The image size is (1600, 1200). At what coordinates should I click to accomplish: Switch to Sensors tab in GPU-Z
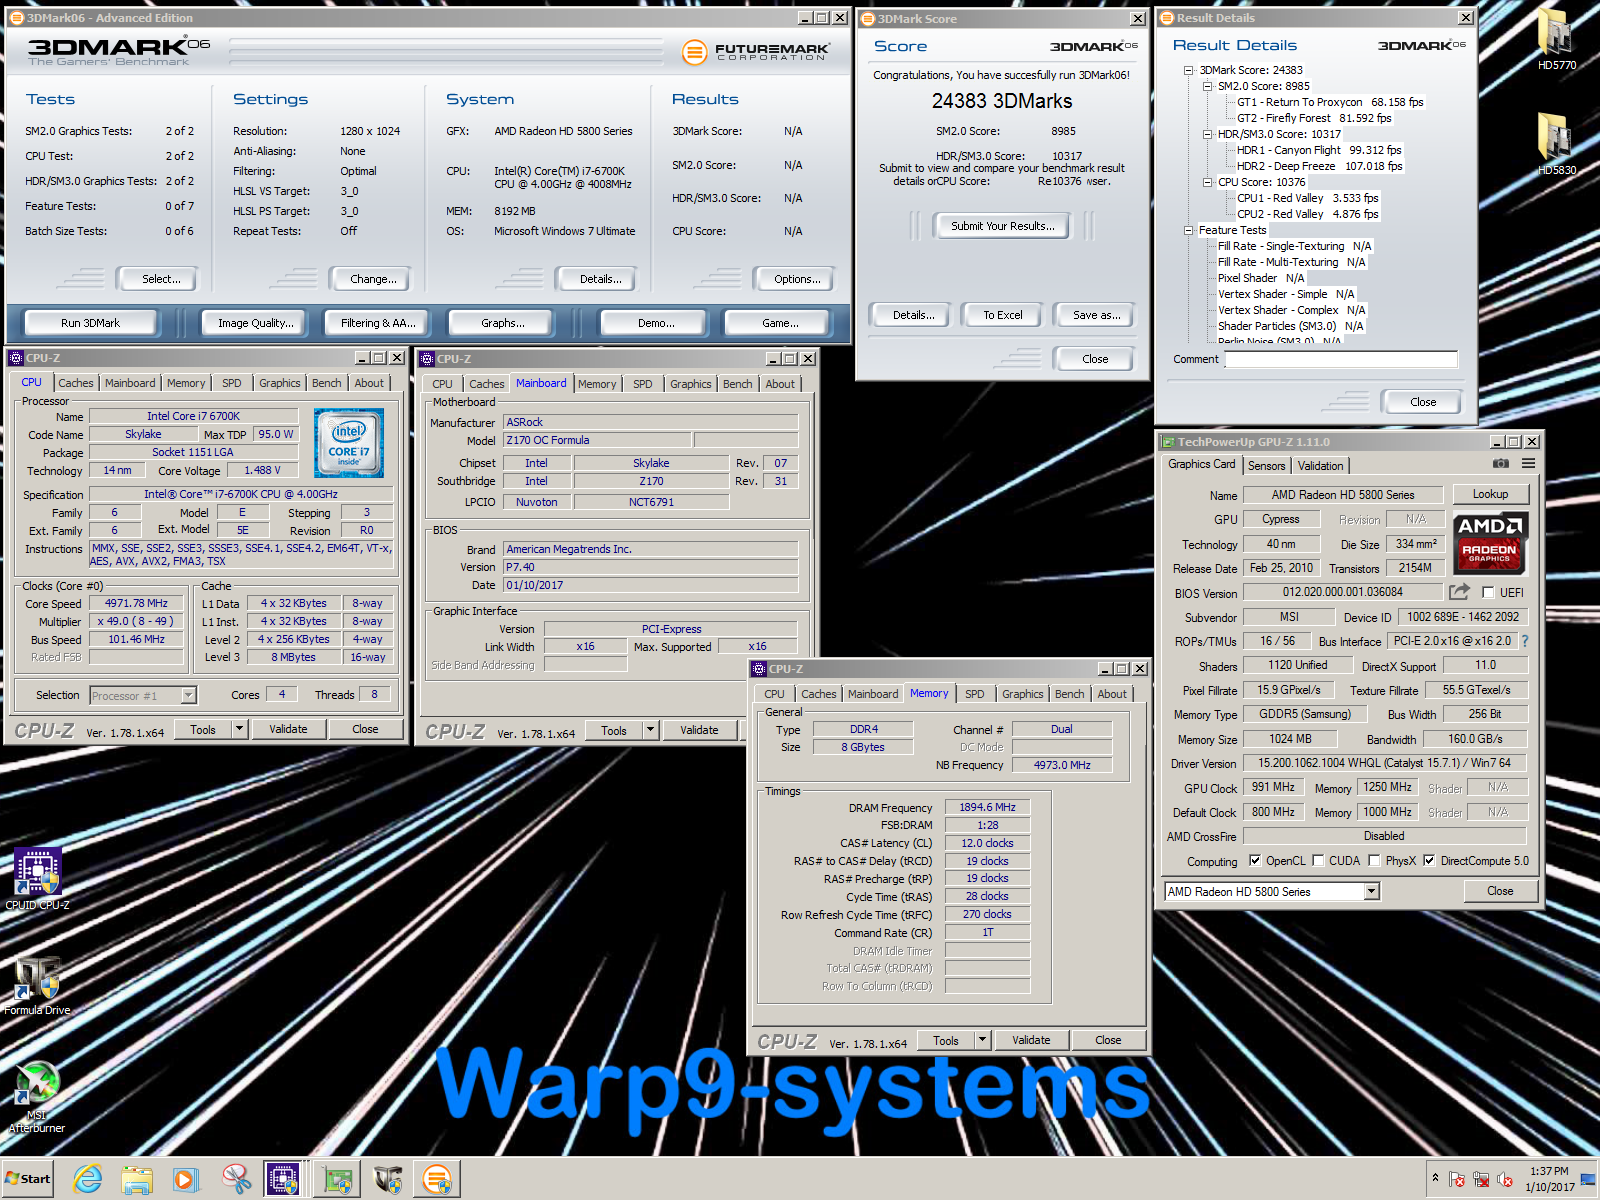pos(1266,466)
